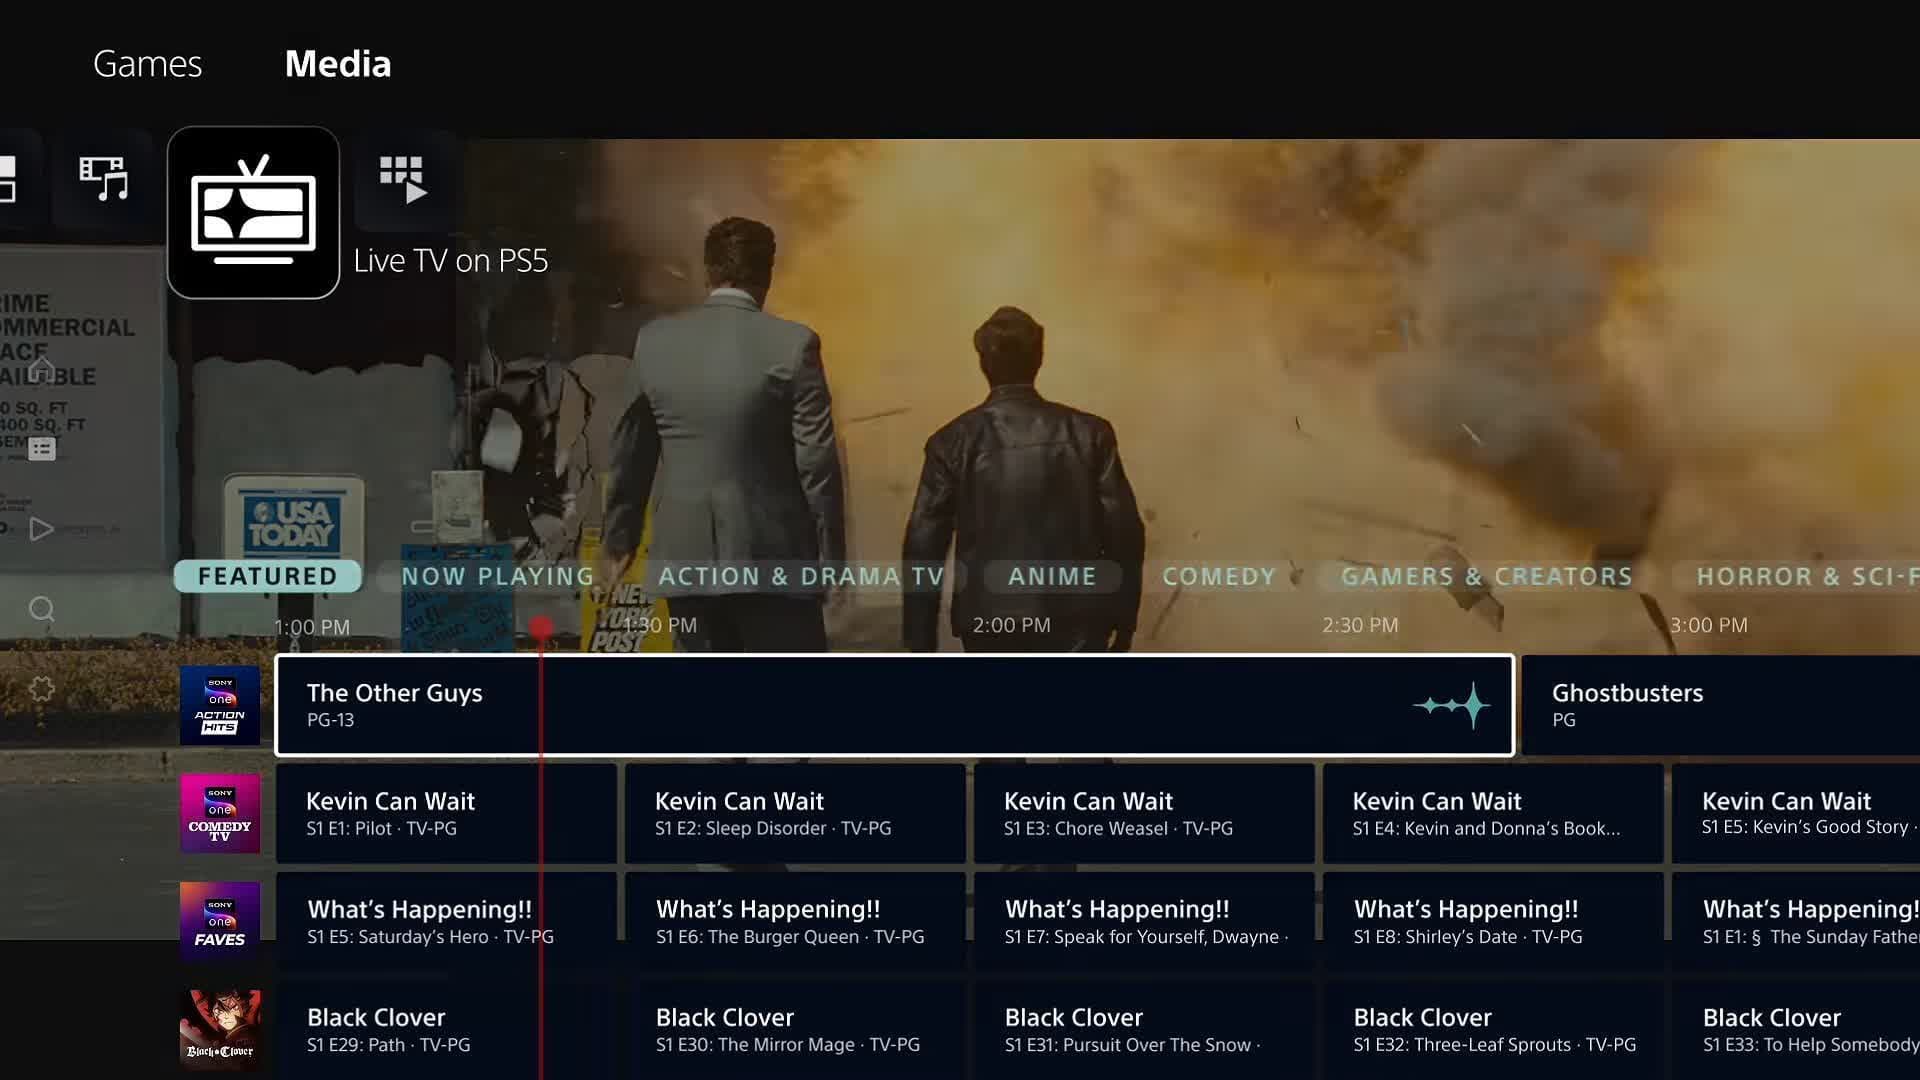Click the sparkle icon on The Other Guys

point(1452,705)
